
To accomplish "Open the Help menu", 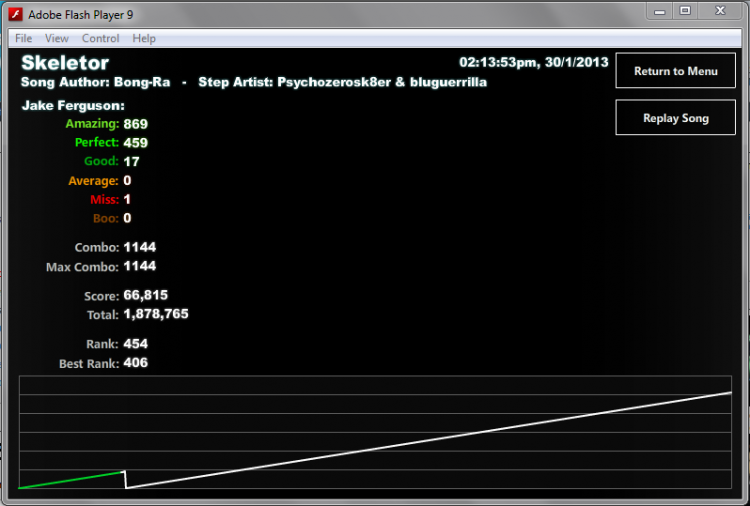I will (144, 38).
